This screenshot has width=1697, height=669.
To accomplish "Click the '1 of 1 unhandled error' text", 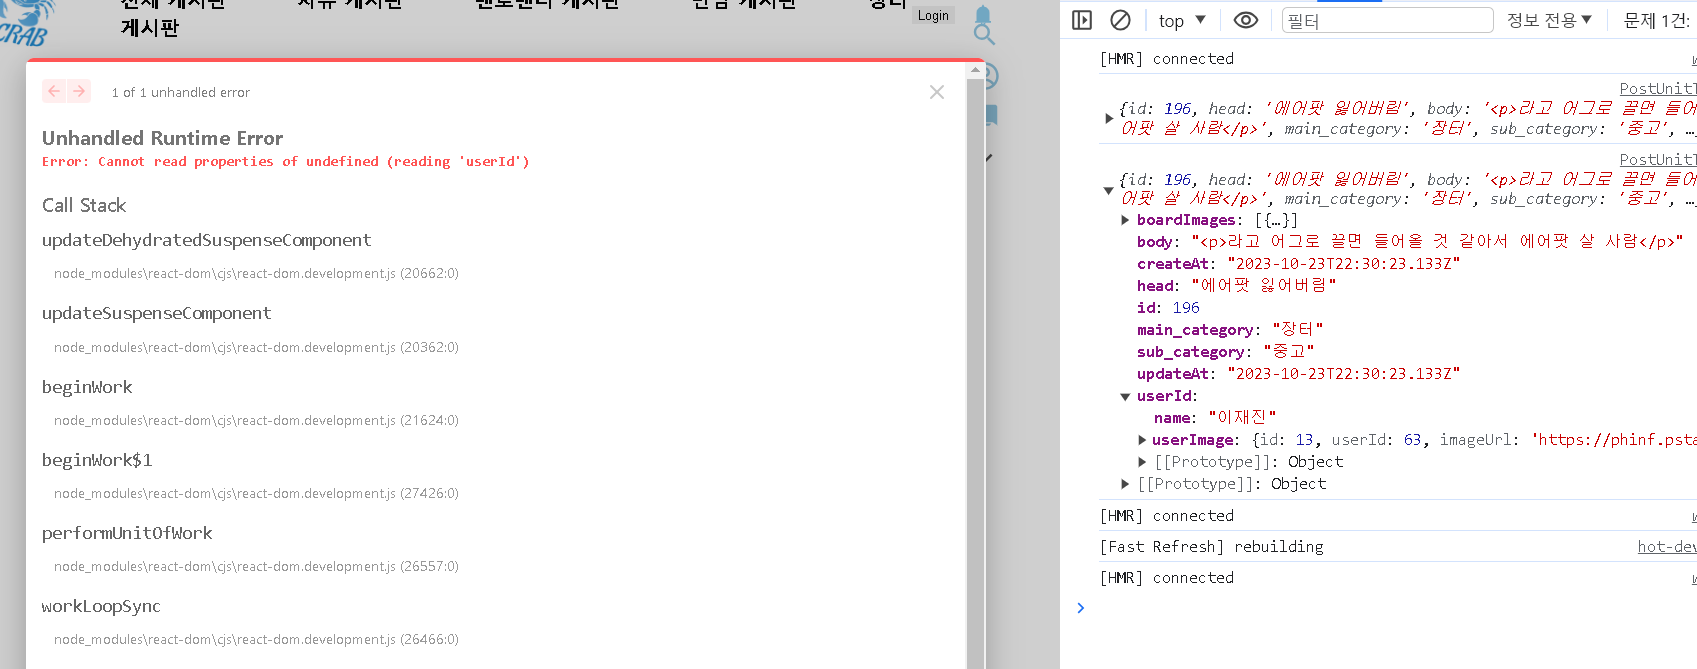I will pos(181,92).
